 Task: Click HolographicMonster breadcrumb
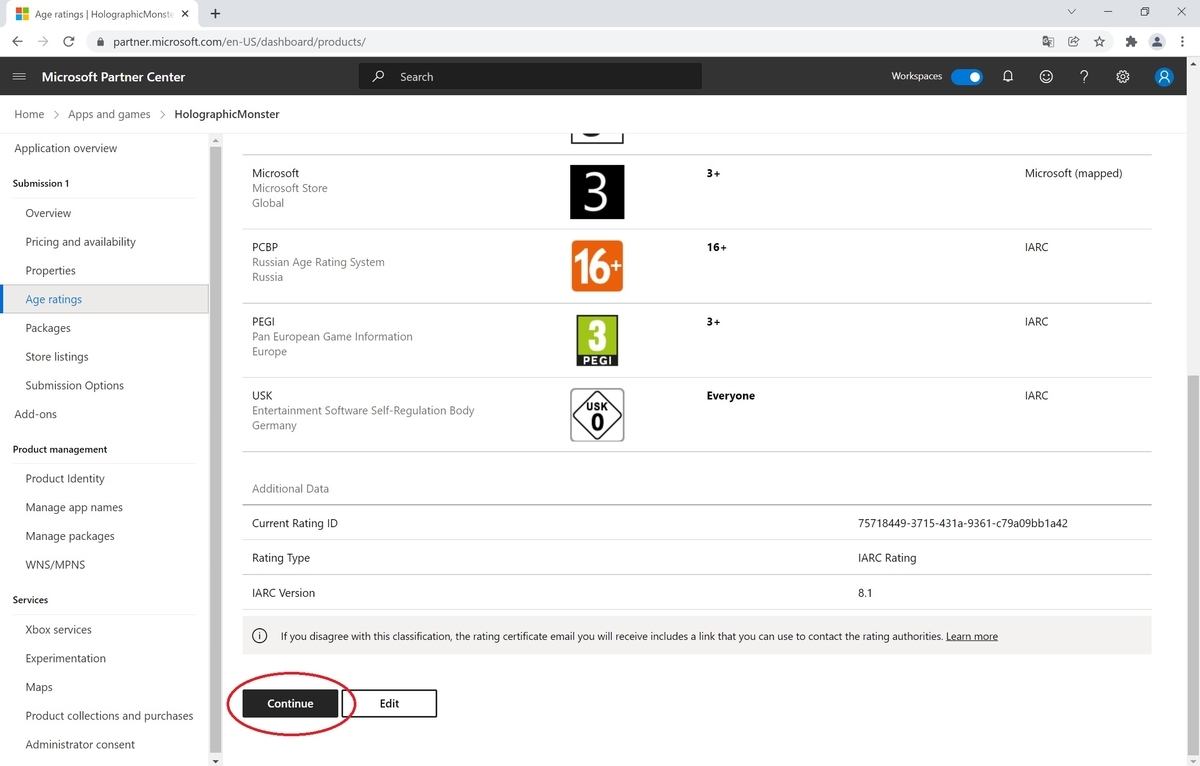(227, 114)
